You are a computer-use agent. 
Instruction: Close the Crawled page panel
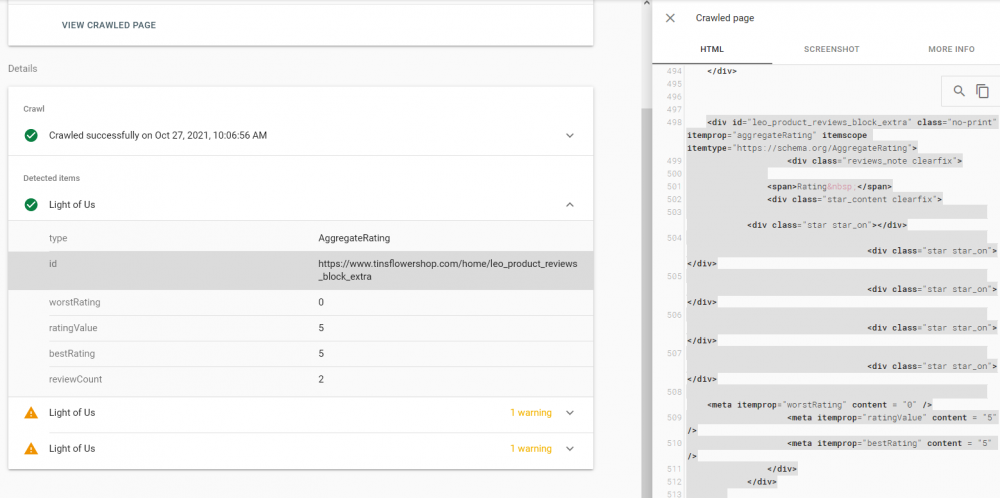670,18
